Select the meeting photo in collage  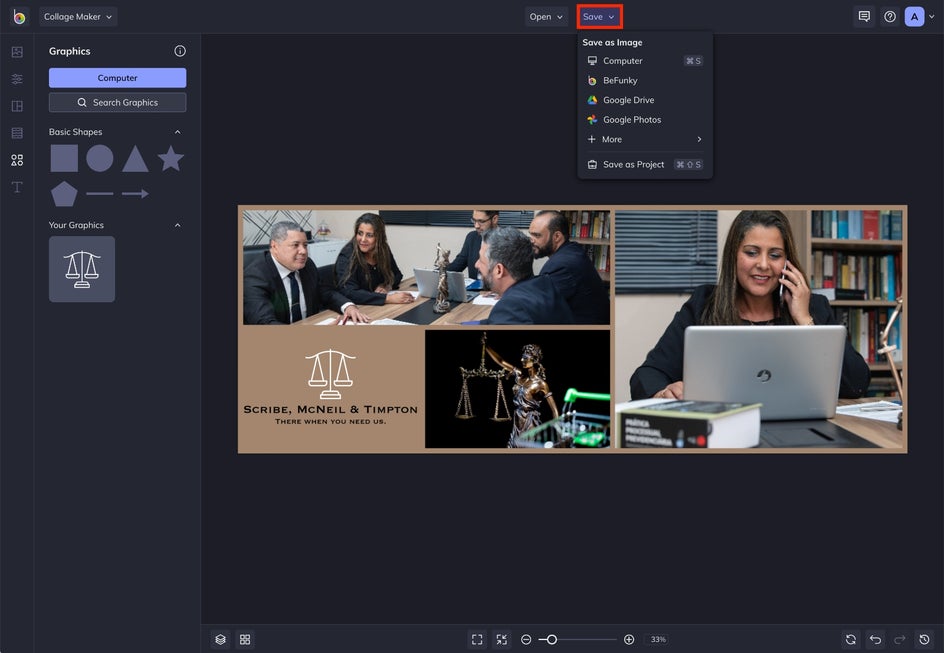(x=426, y=267)
